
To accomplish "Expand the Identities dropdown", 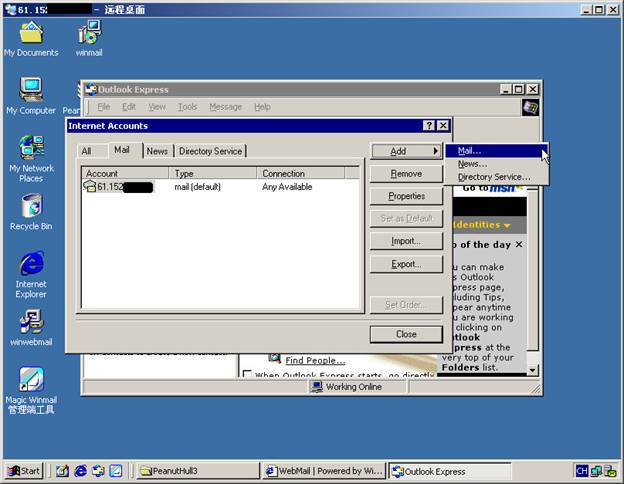I will [485, 225].
